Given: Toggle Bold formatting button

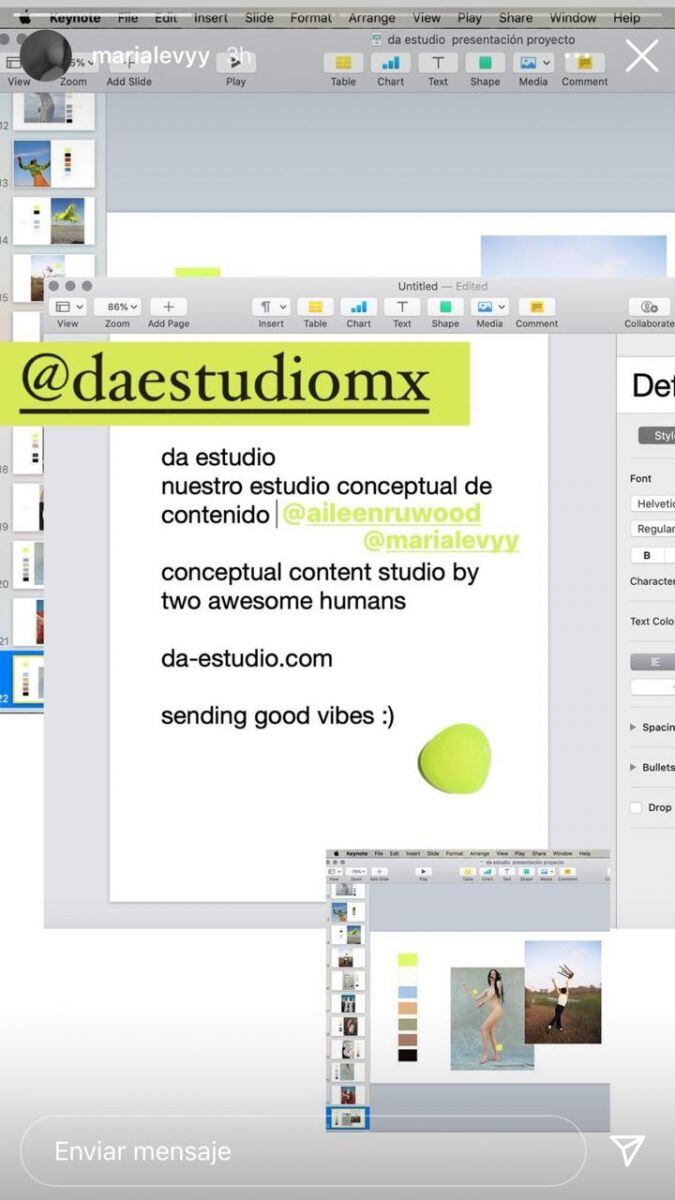Looking at the screenshot, I should [x=647, y=555].
